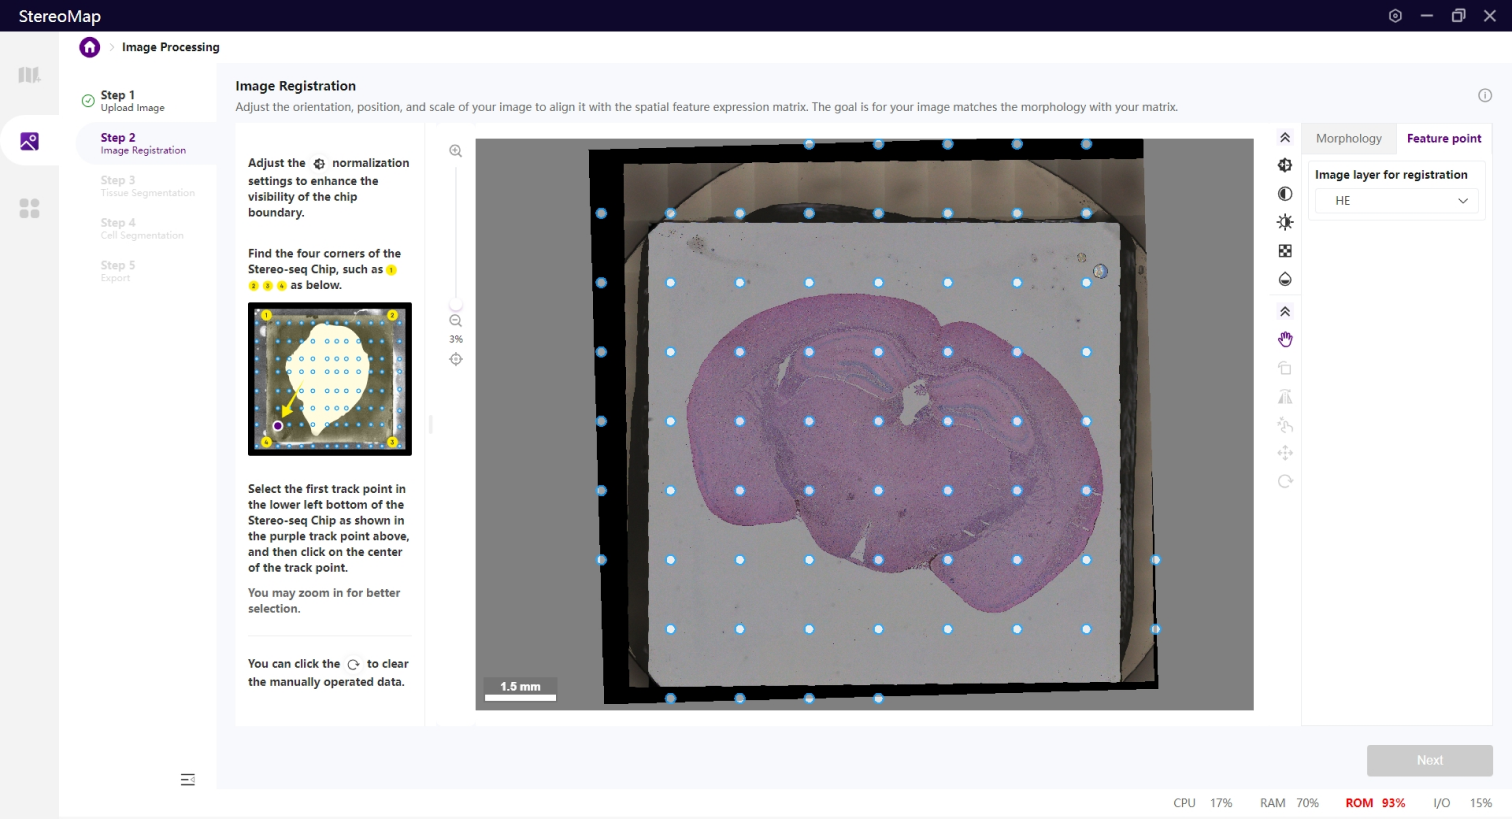1512x819 pixels.
Task: Select the hand pan tool
Action: tap(1285, 340)
